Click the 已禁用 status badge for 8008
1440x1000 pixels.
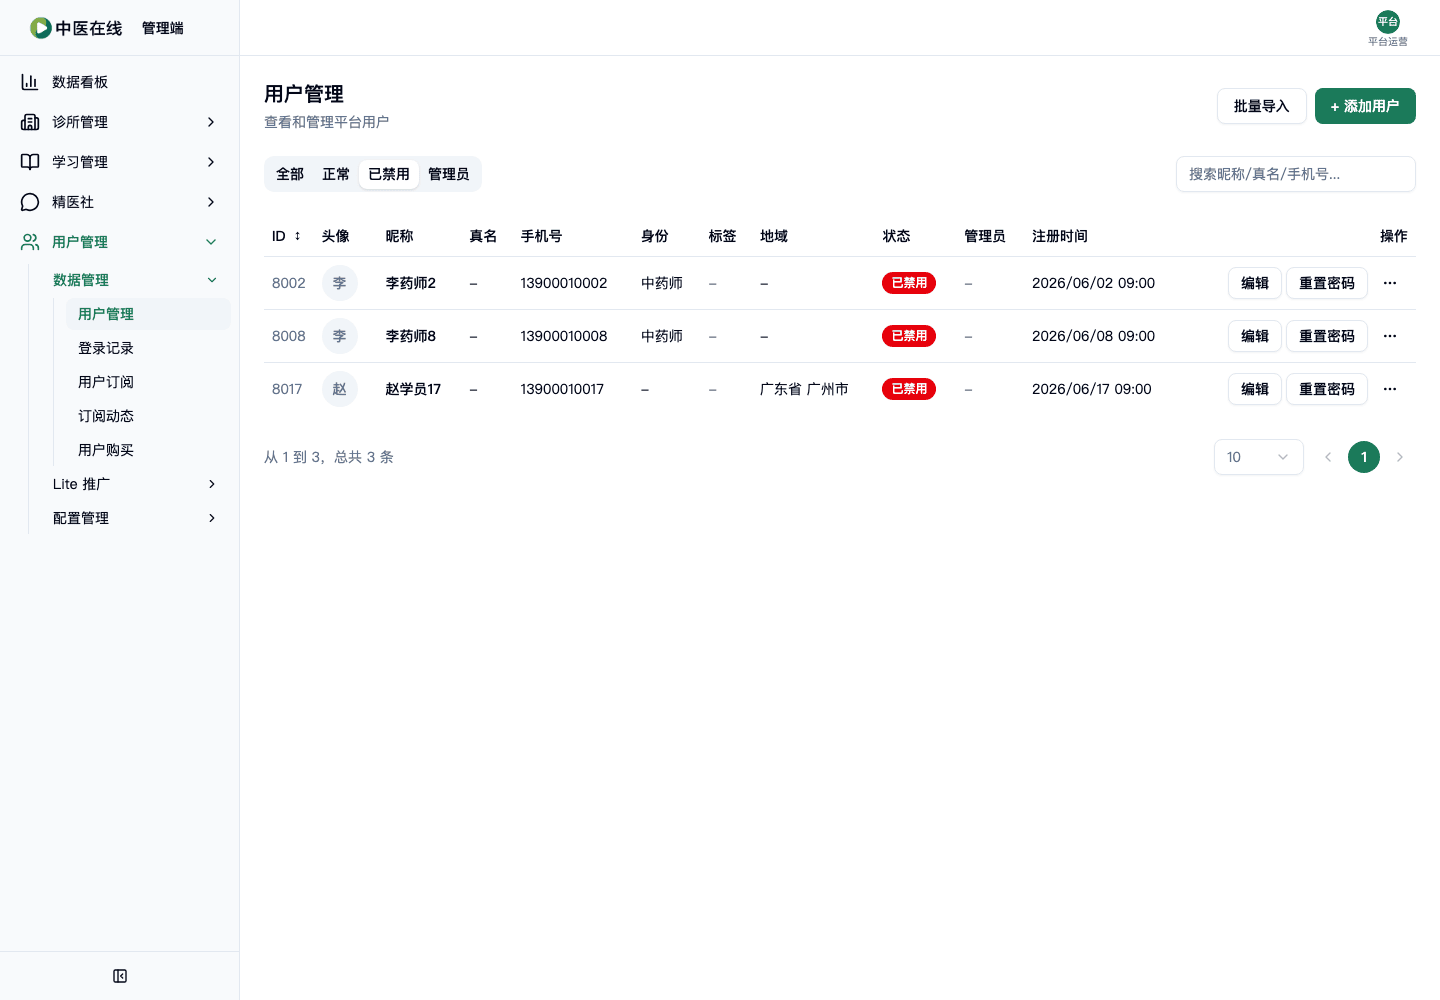tap(909, 336)
